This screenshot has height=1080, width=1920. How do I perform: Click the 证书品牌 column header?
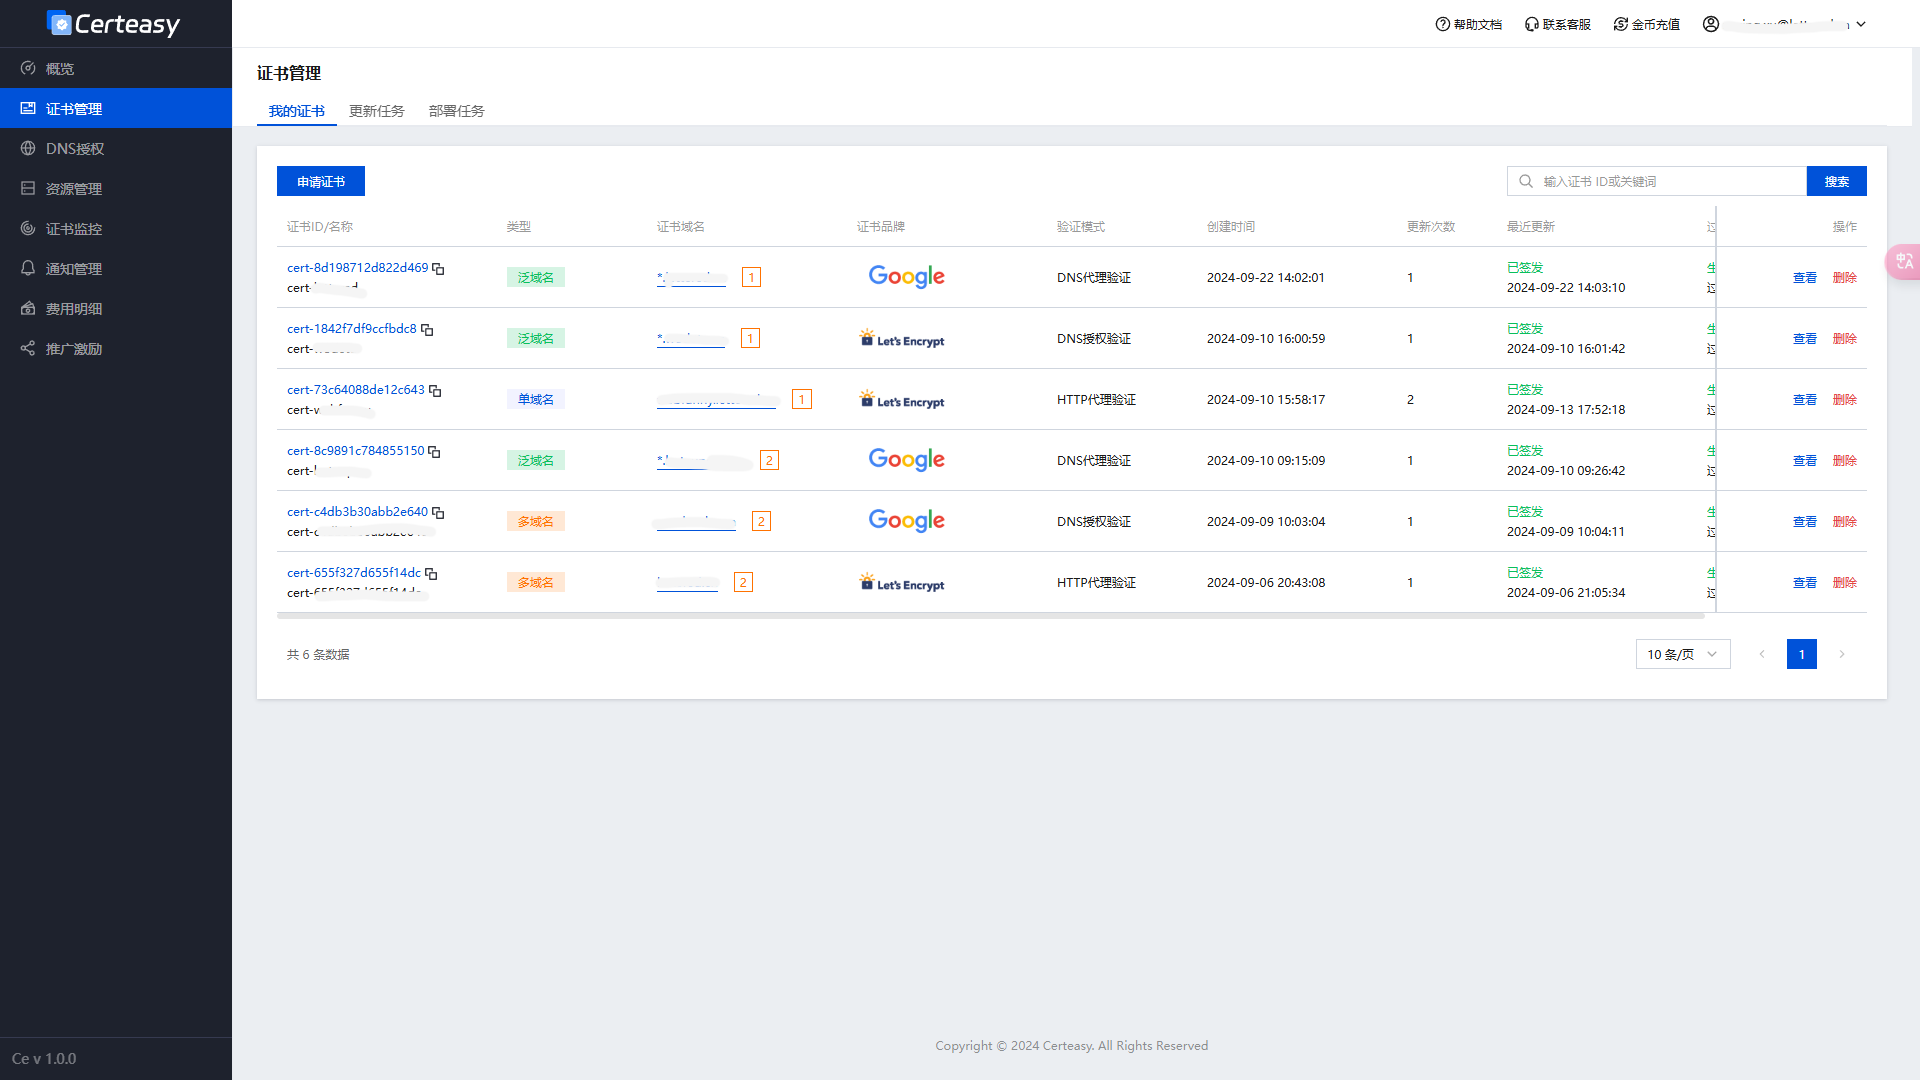(x=881, y=227)
